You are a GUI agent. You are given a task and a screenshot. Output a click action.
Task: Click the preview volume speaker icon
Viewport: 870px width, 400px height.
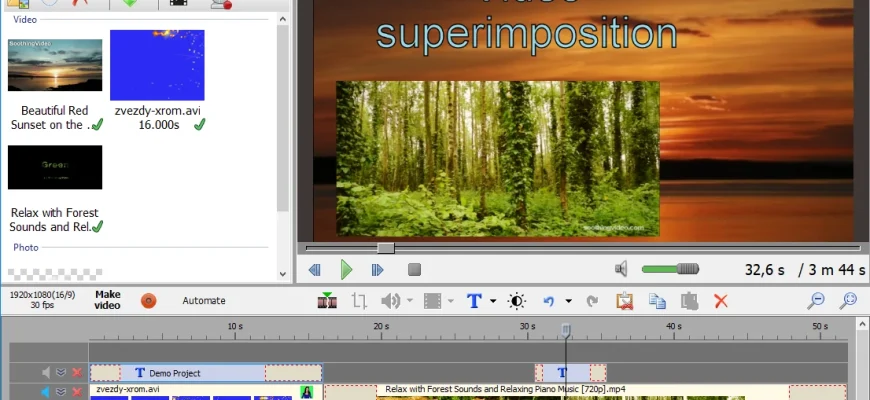click(621, 270)
